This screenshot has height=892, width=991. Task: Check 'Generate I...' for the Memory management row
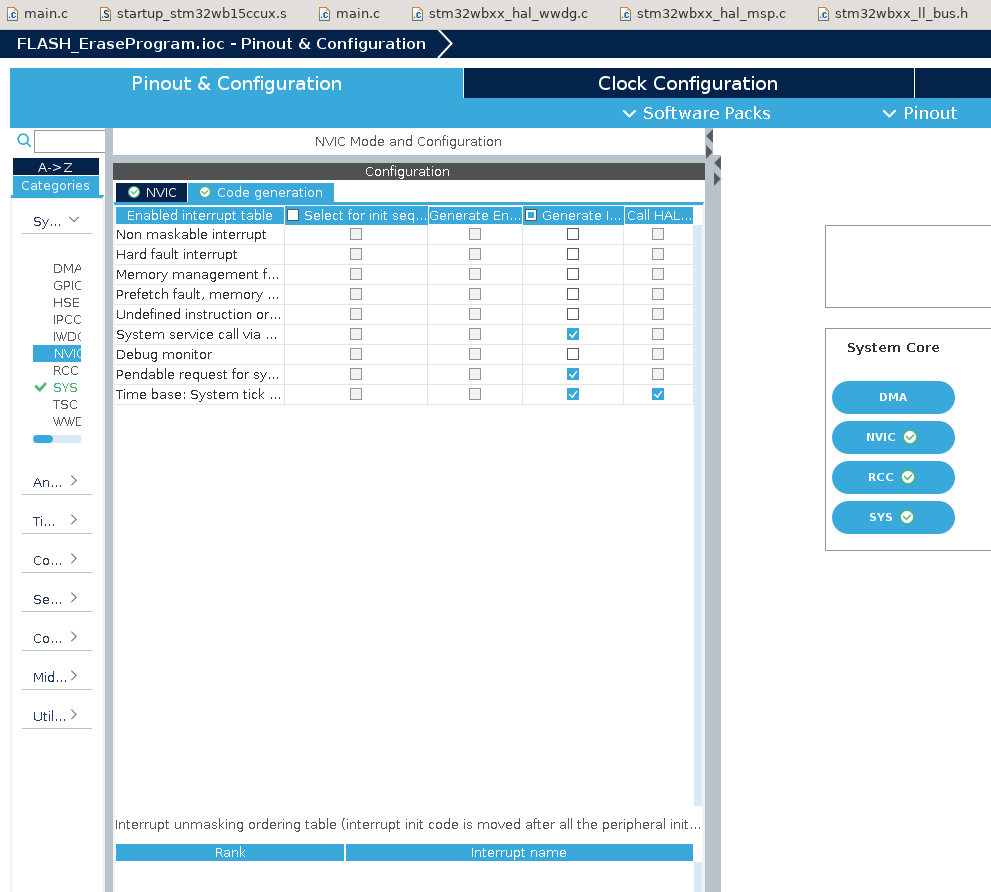[573, 274]
